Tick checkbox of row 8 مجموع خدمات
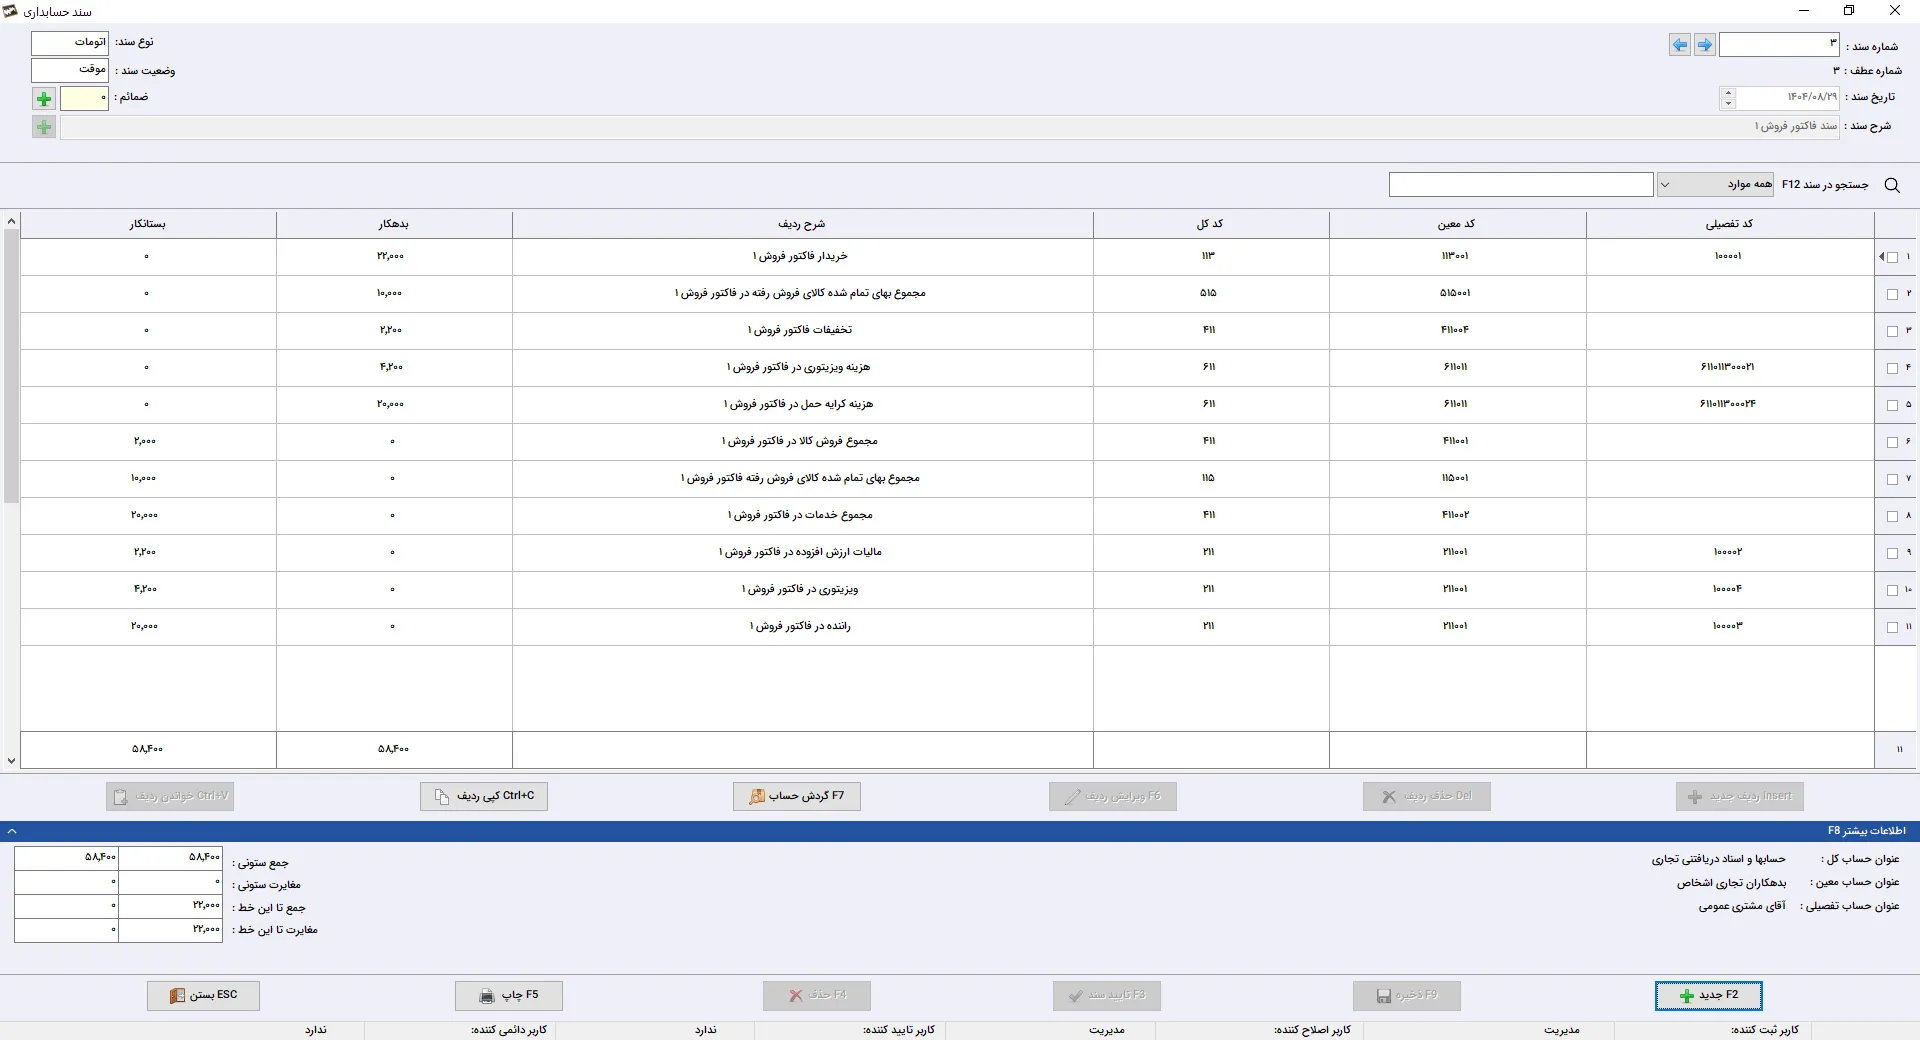Image resolution: width=1920 pixels, height=1040 pixels. pos(1892,516)
